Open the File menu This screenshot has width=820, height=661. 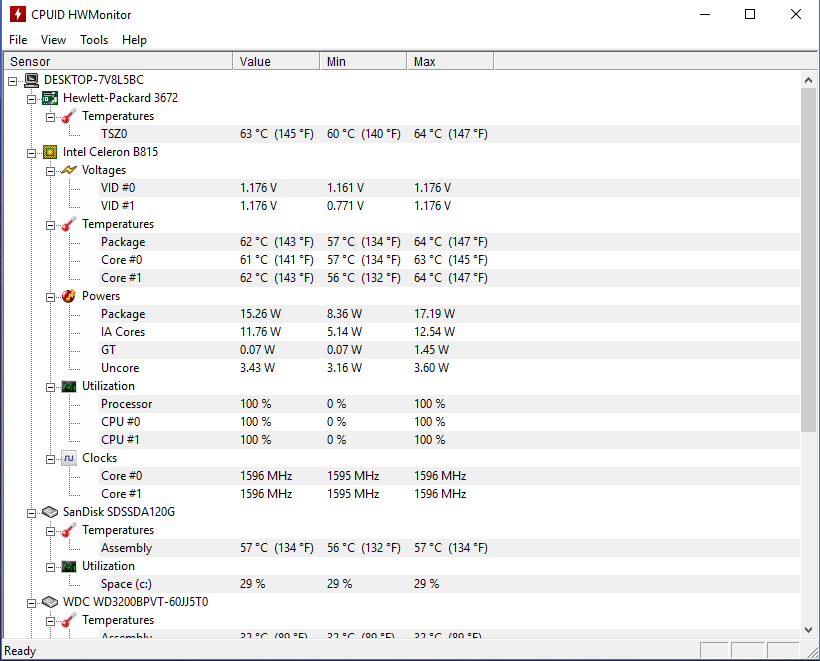18,40
